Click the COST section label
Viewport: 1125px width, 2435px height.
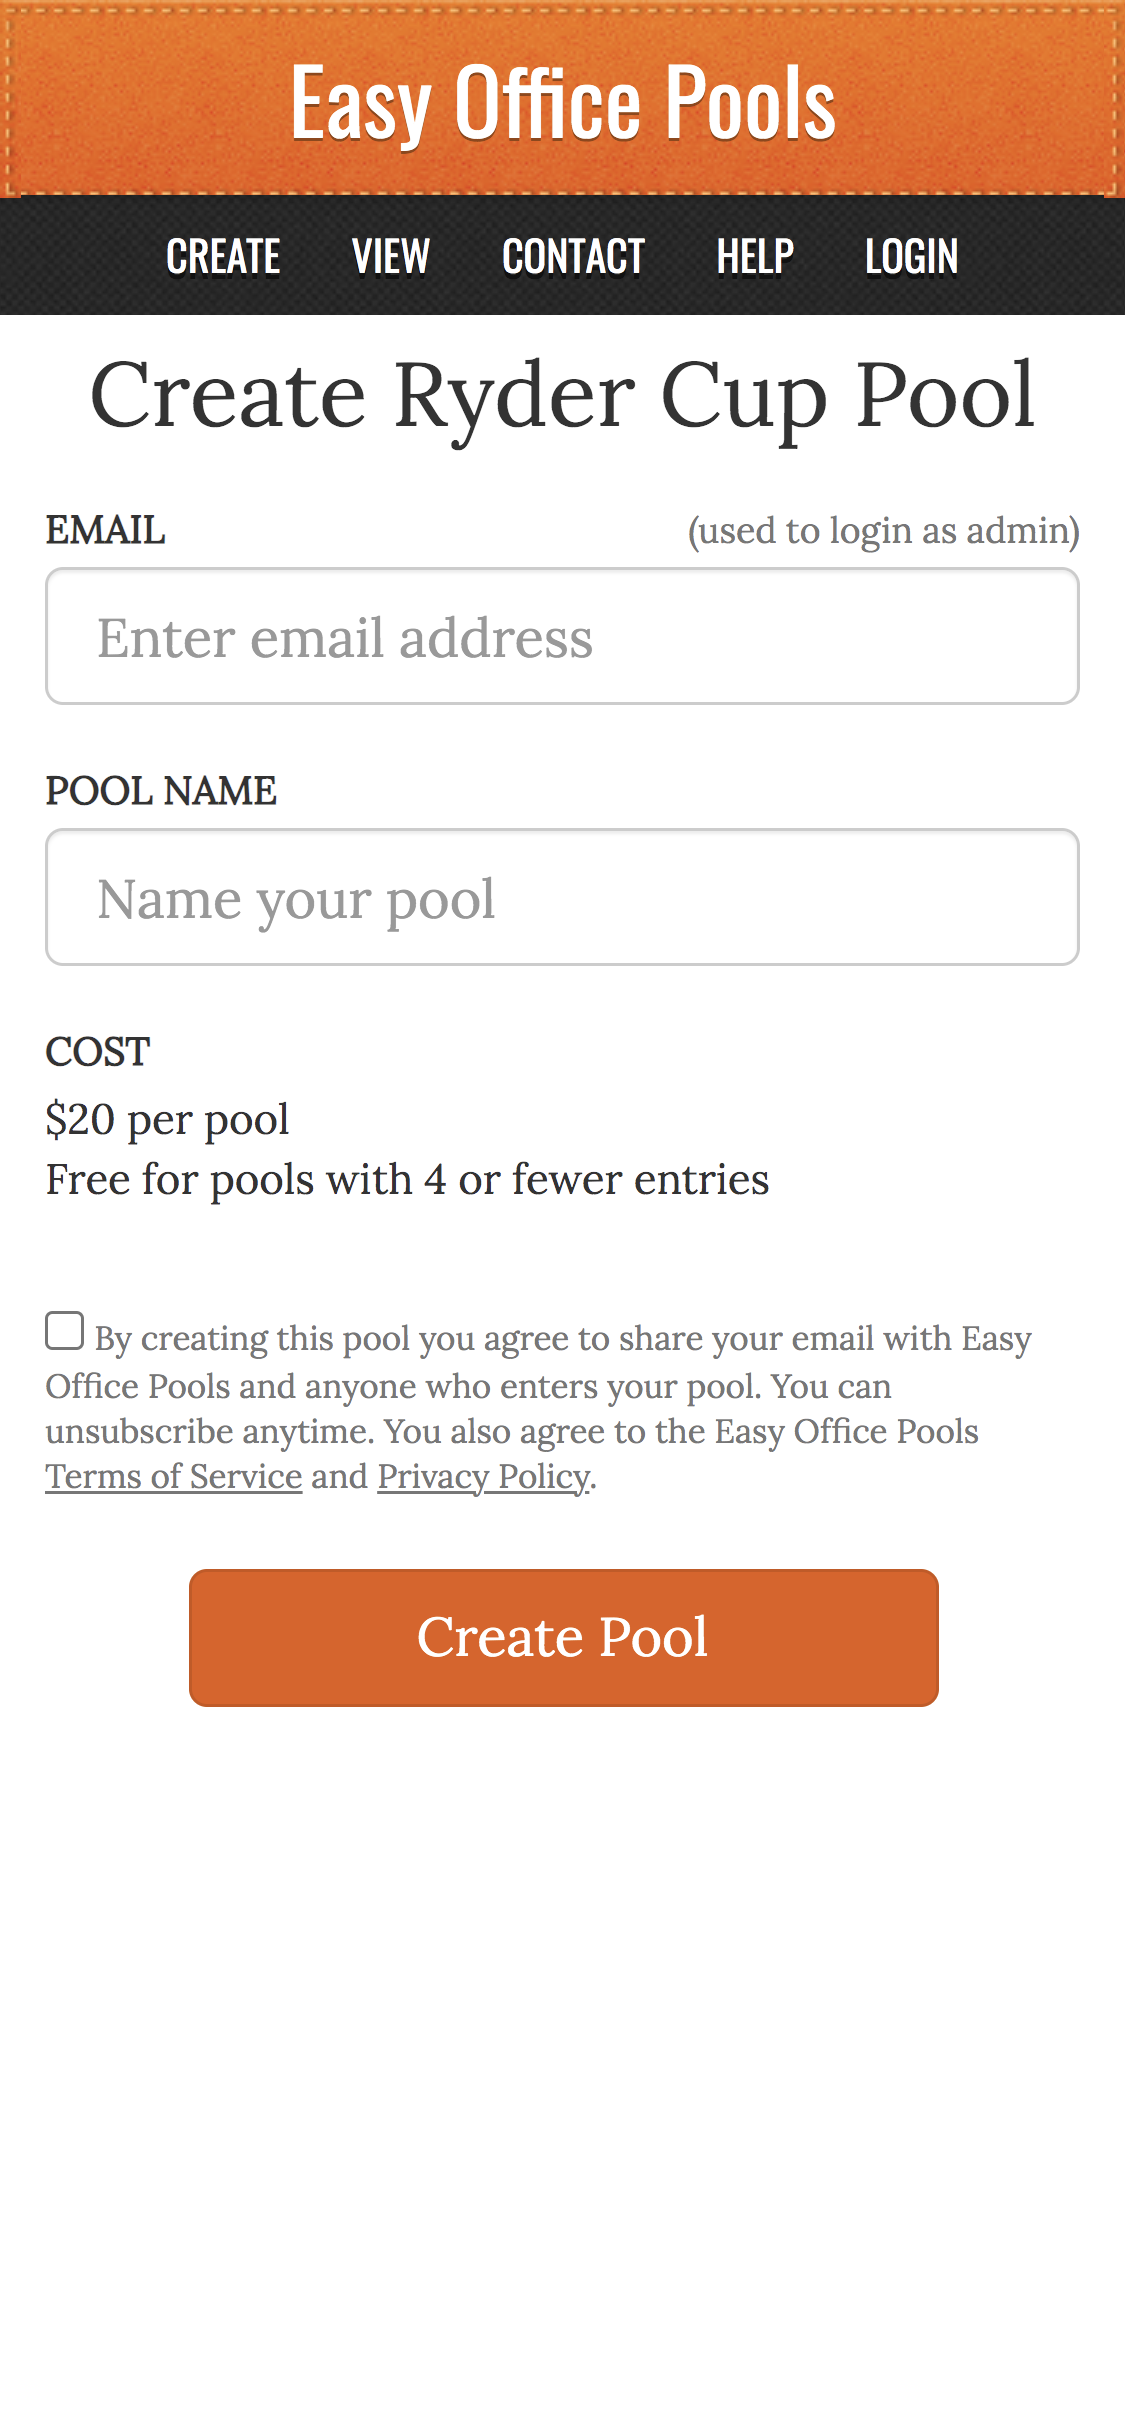coord(98,1052)
